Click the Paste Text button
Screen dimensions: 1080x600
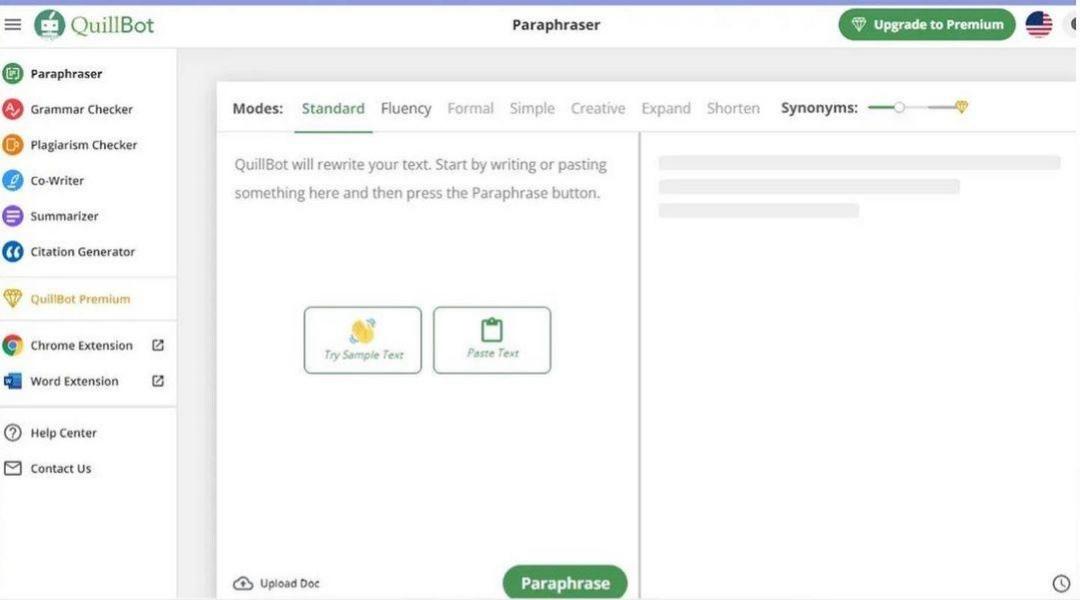(x=492, y=340)
